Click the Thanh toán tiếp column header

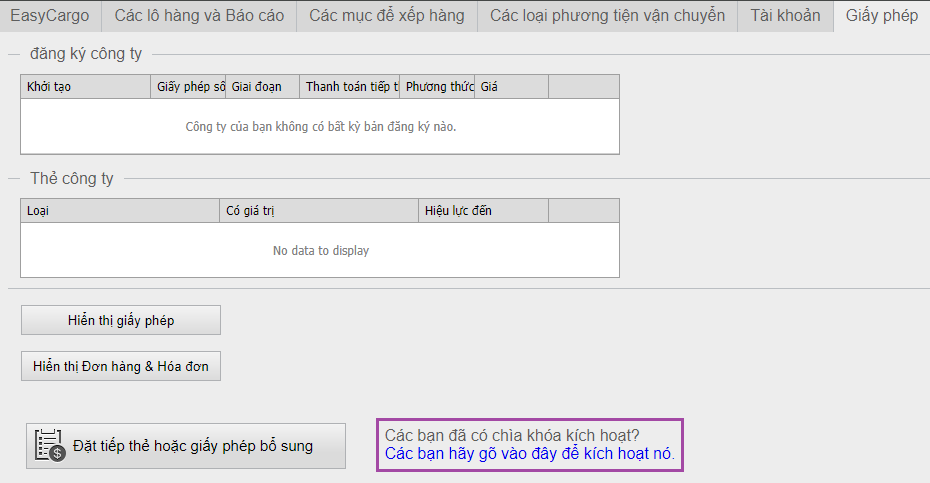point(349,87)
